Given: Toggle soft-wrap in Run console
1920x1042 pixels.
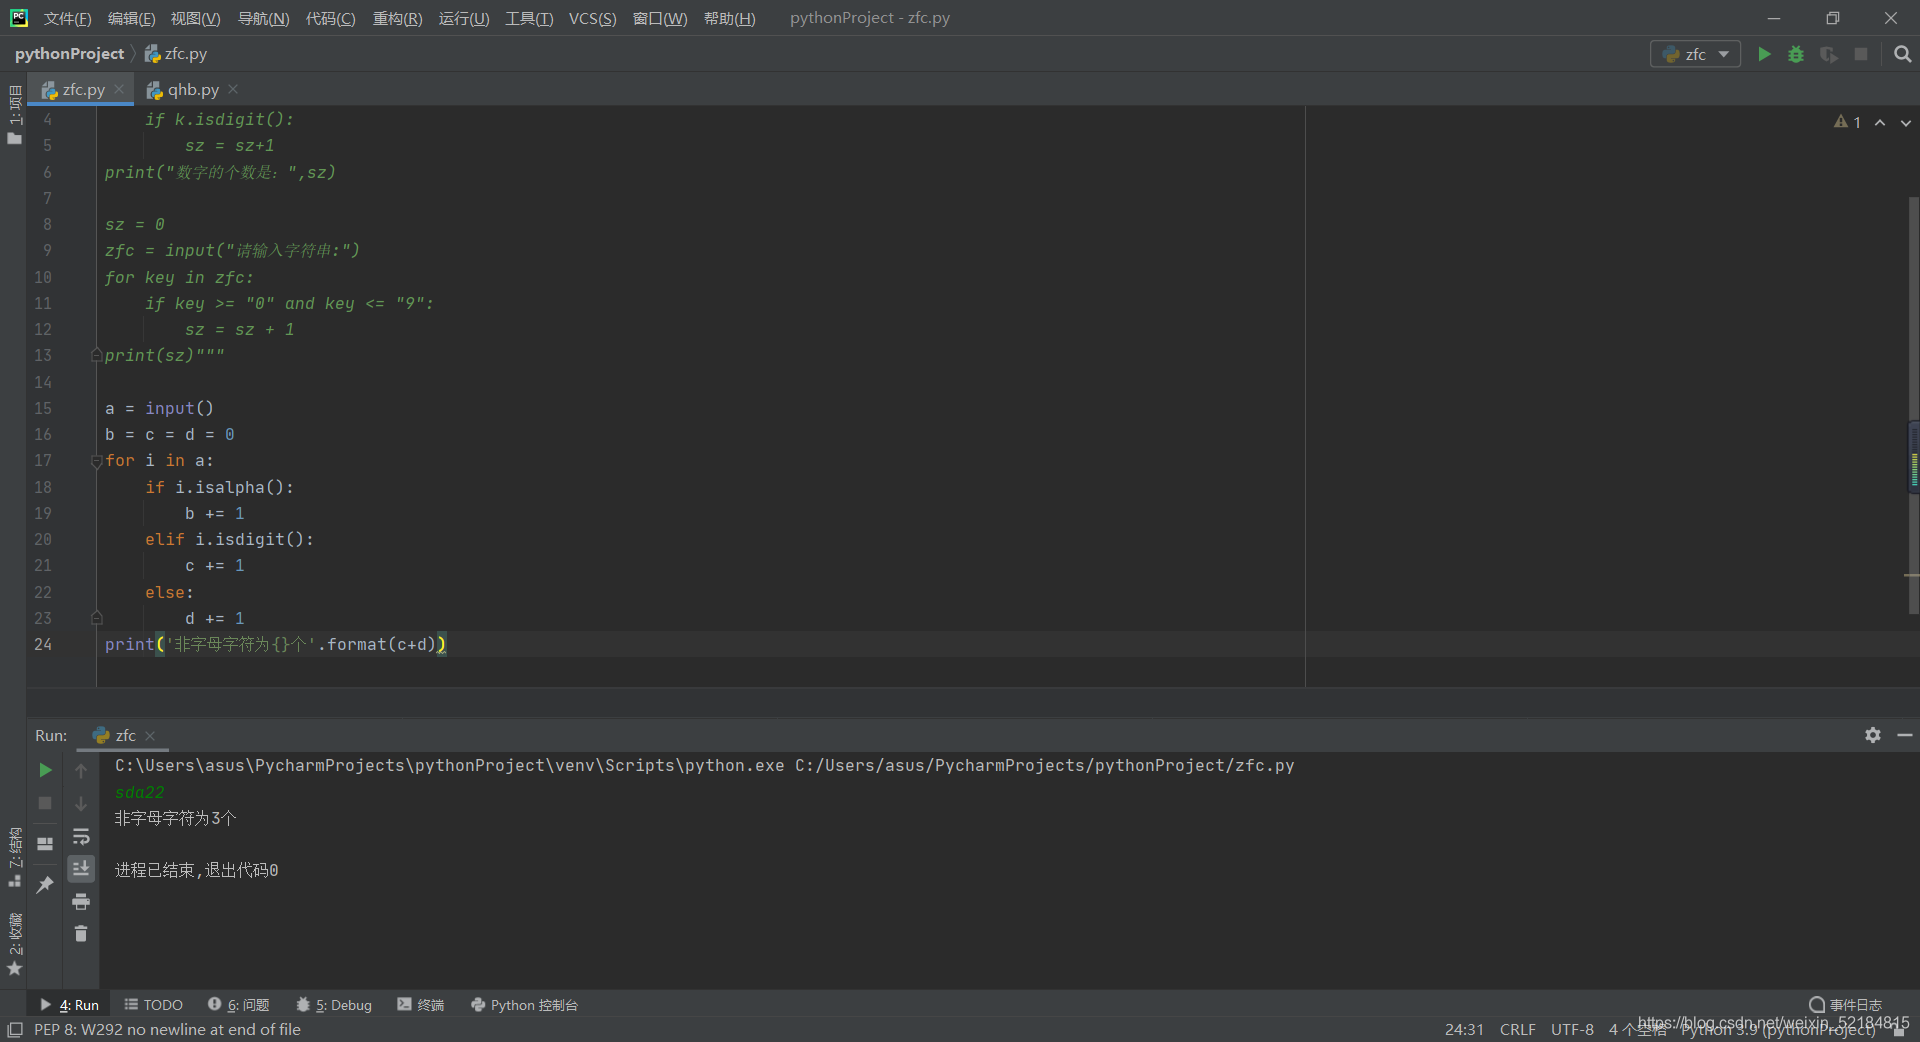Looking at the screenshot, I should [81, 836].
